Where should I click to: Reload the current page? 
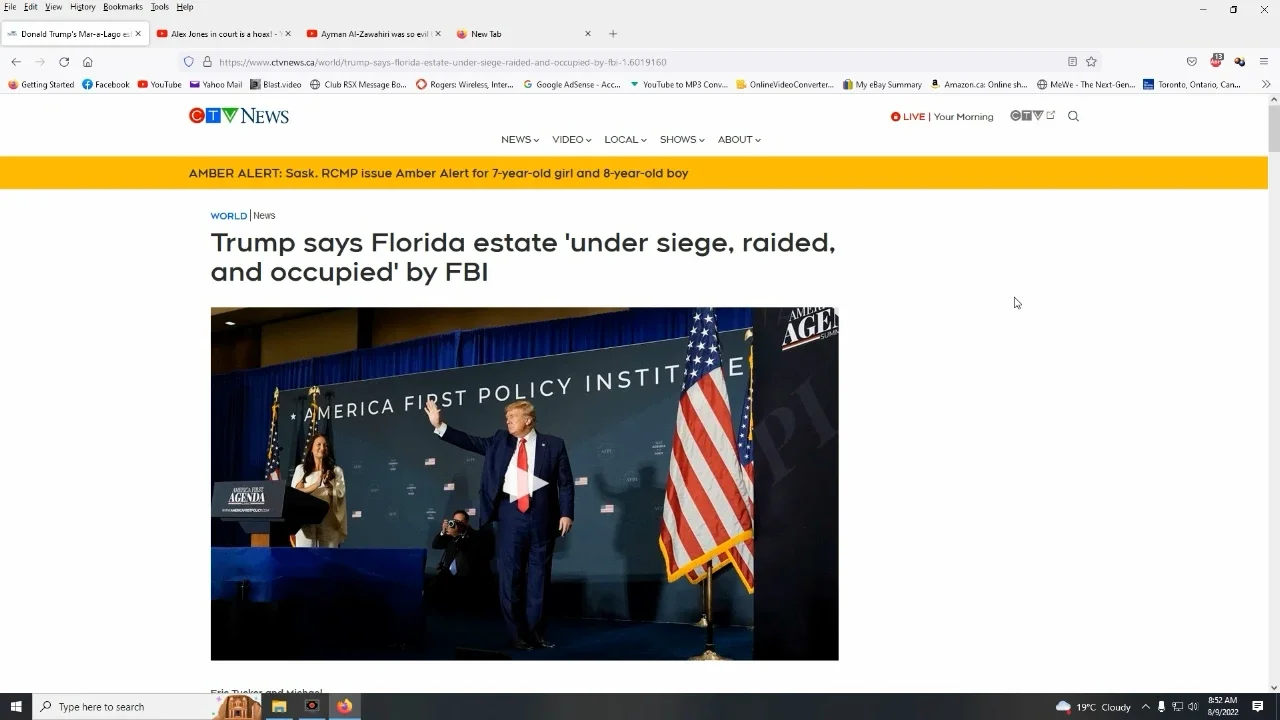tap(64, 62)
